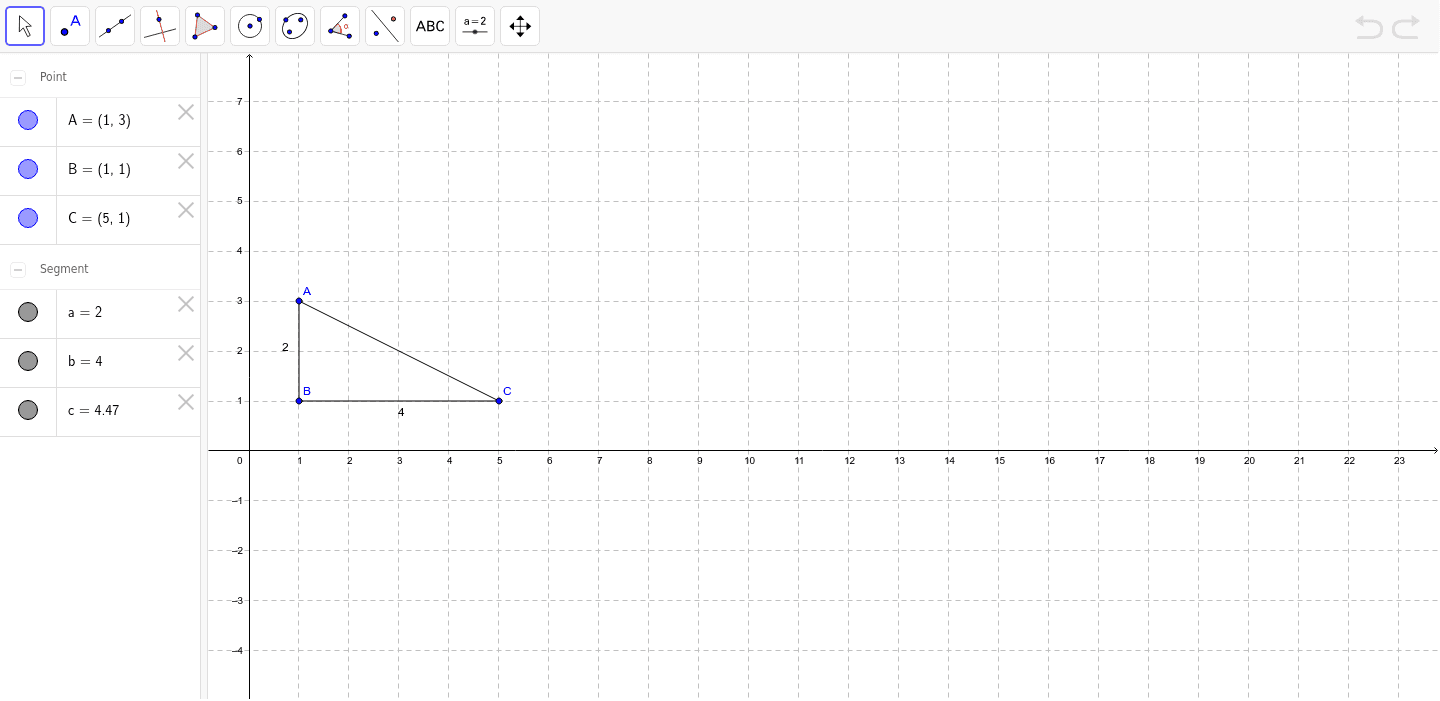Viewport: 1440px width, 701px height.
Task: Select the Angle tool
Action: tap(339, 25)
